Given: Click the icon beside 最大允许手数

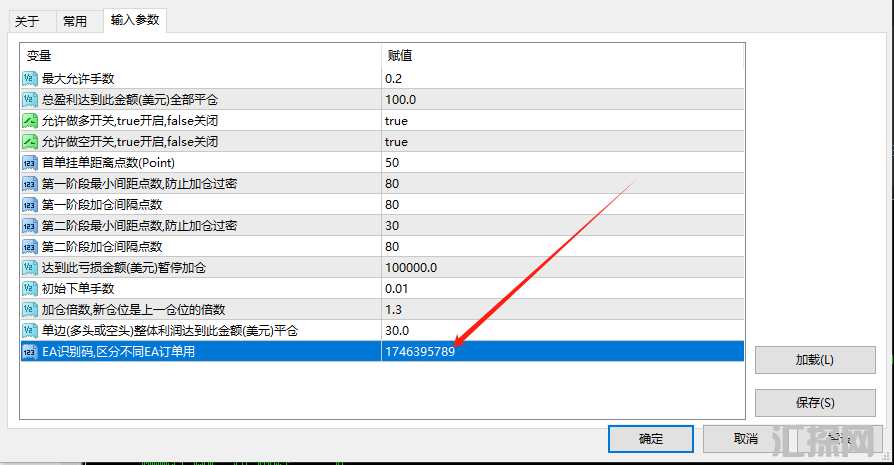Looking at the screenshot, I should pyautogui.click(x=30, y=79).
